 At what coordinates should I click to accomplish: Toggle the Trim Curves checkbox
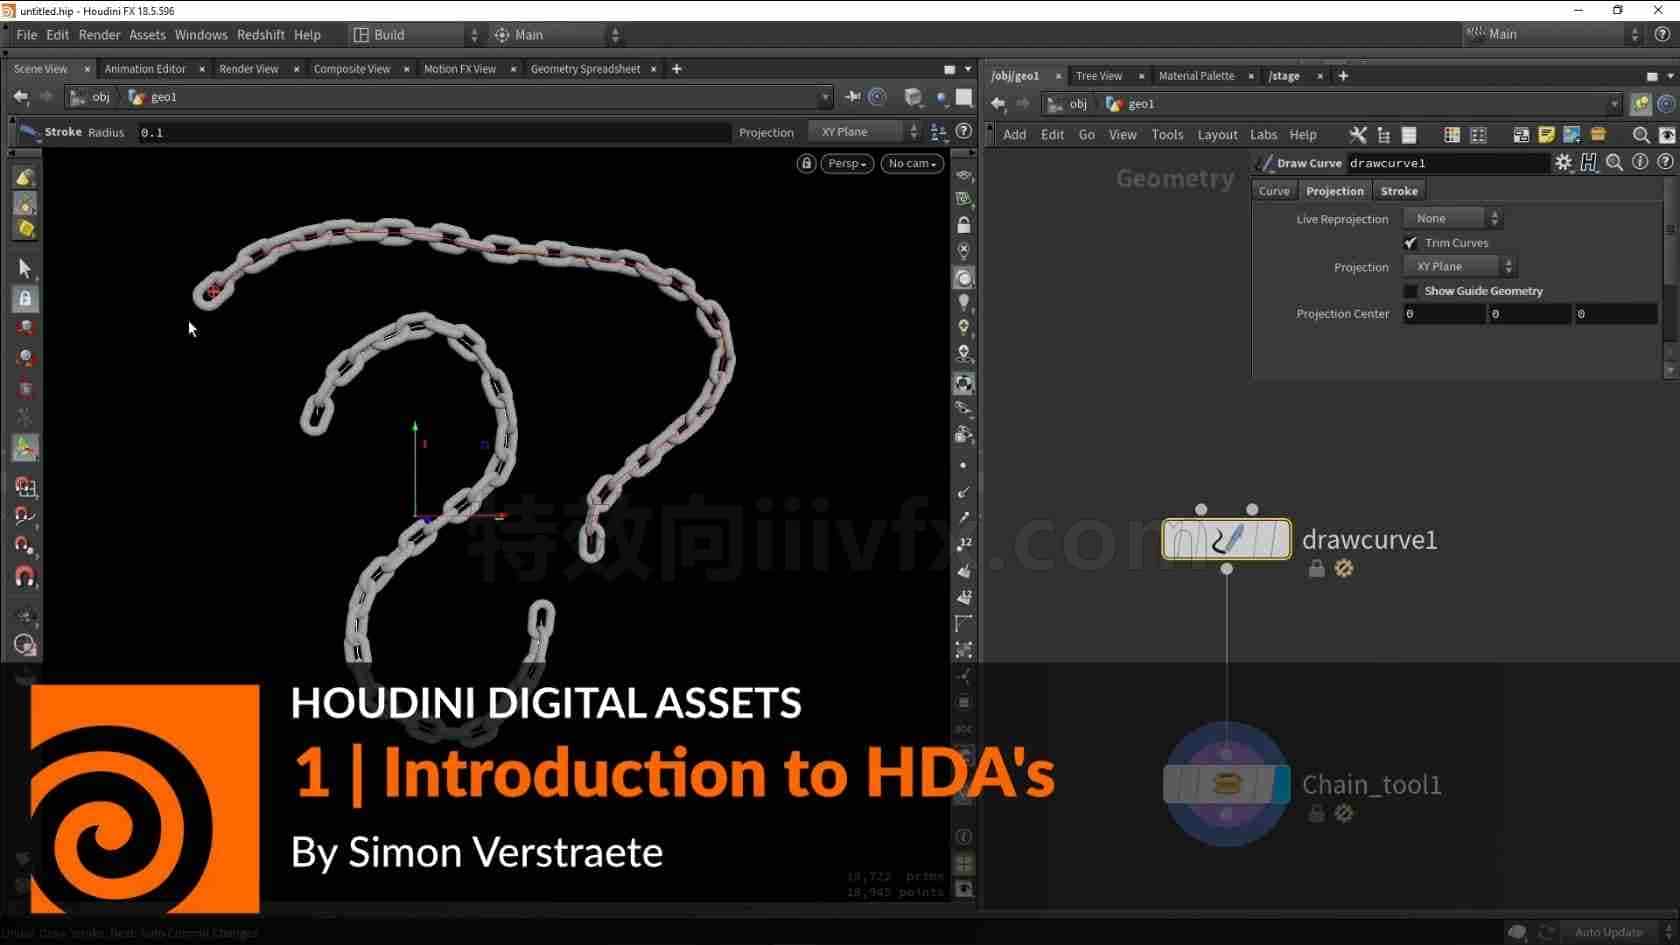pos(1410,243)
